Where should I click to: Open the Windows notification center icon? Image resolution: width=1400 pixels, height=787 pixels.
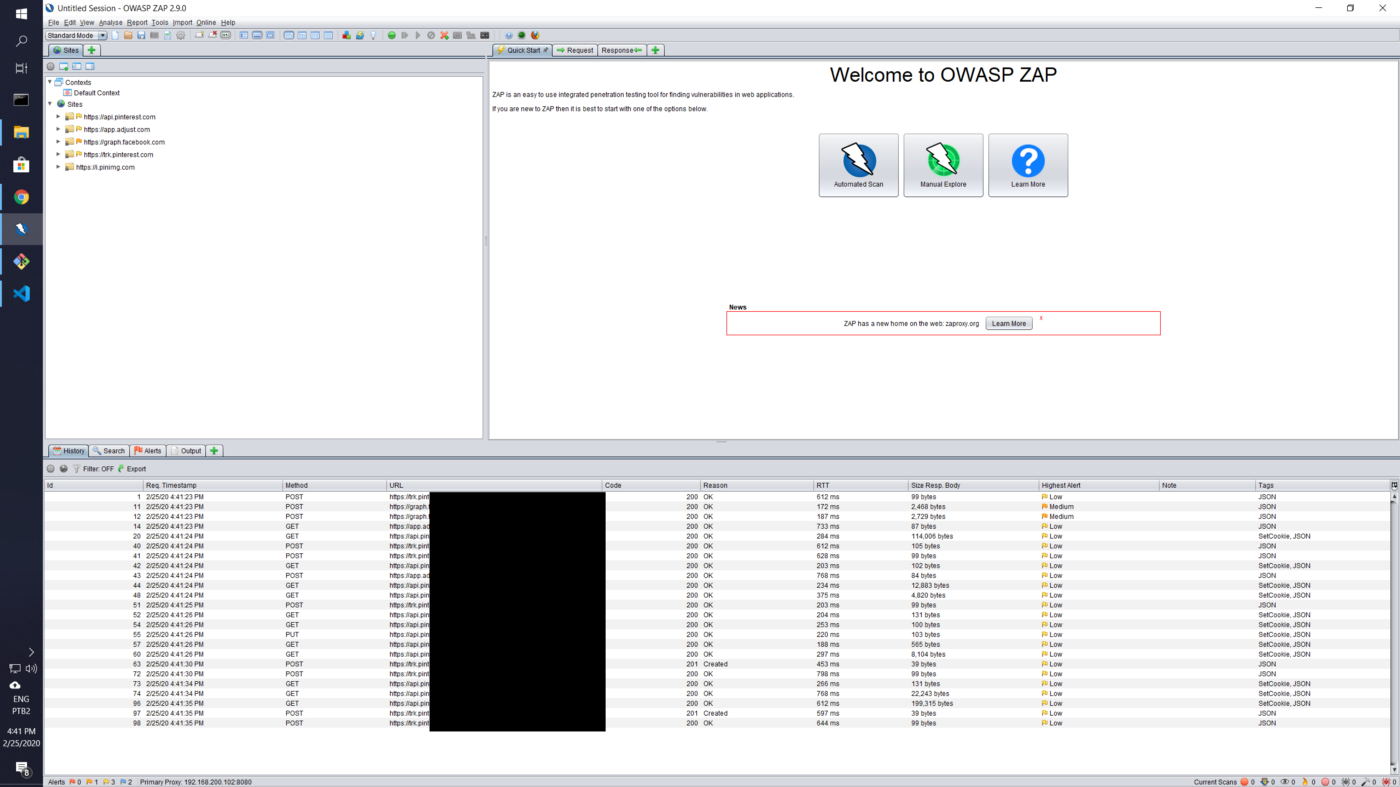coord(21,768)
